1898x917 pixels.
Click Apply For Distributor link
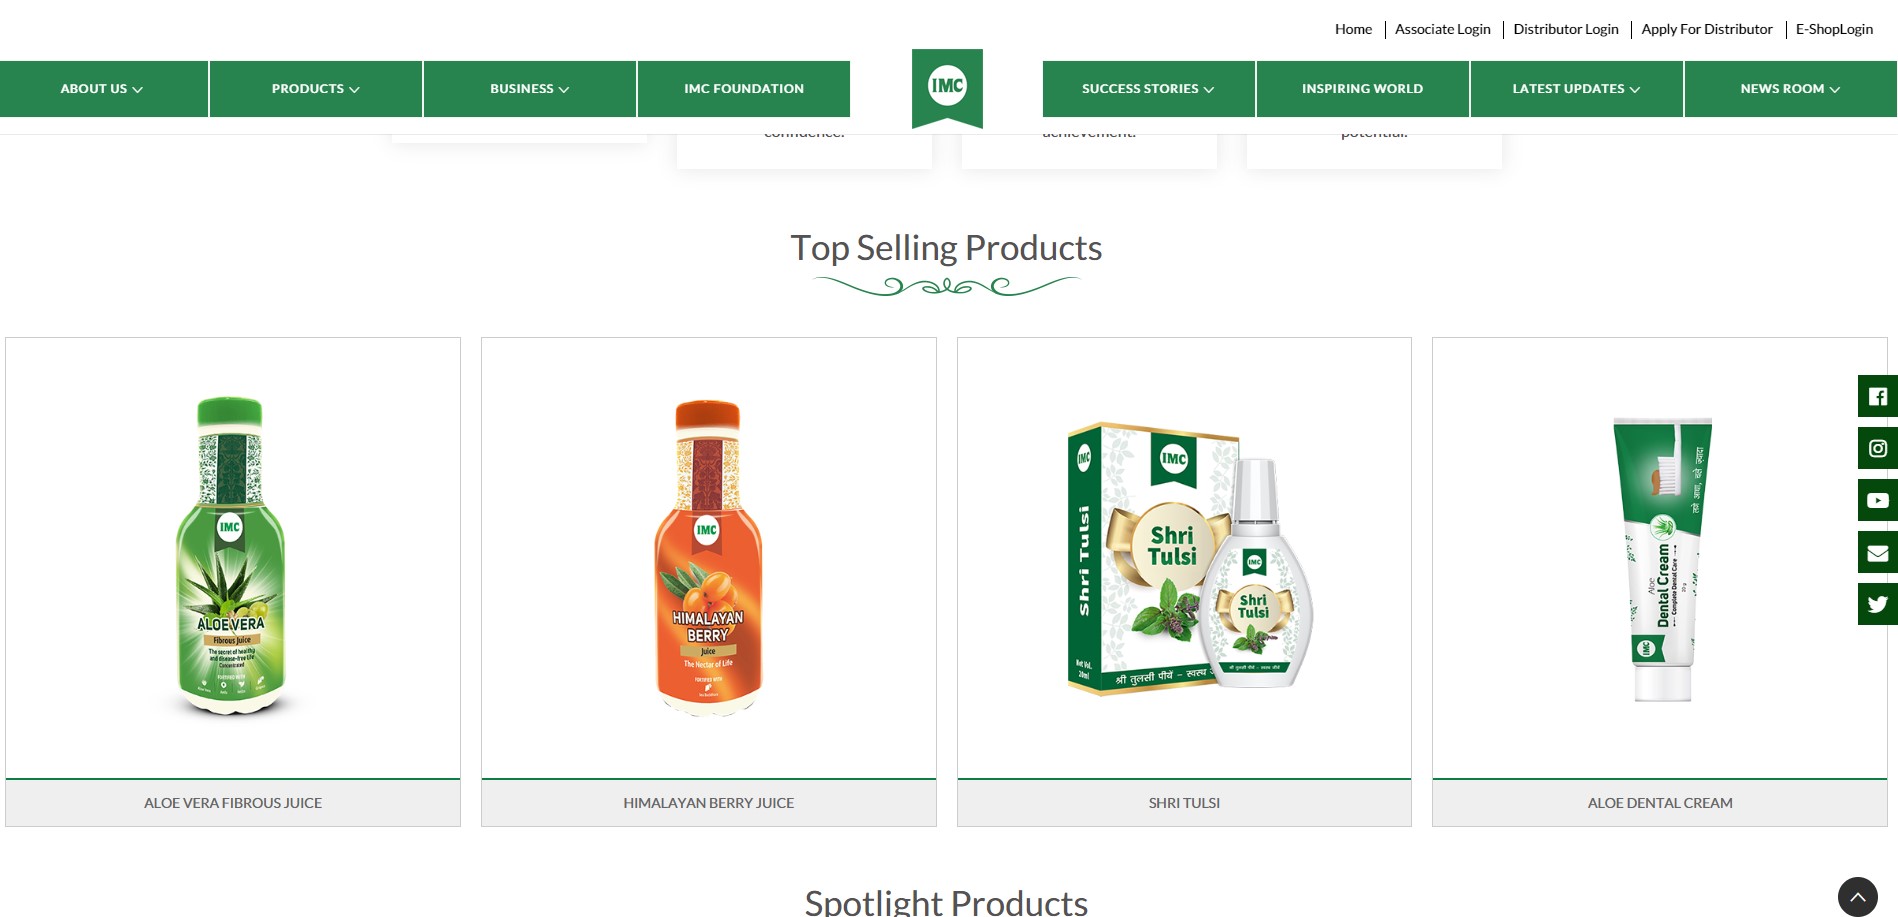[x=1706, y=29]
